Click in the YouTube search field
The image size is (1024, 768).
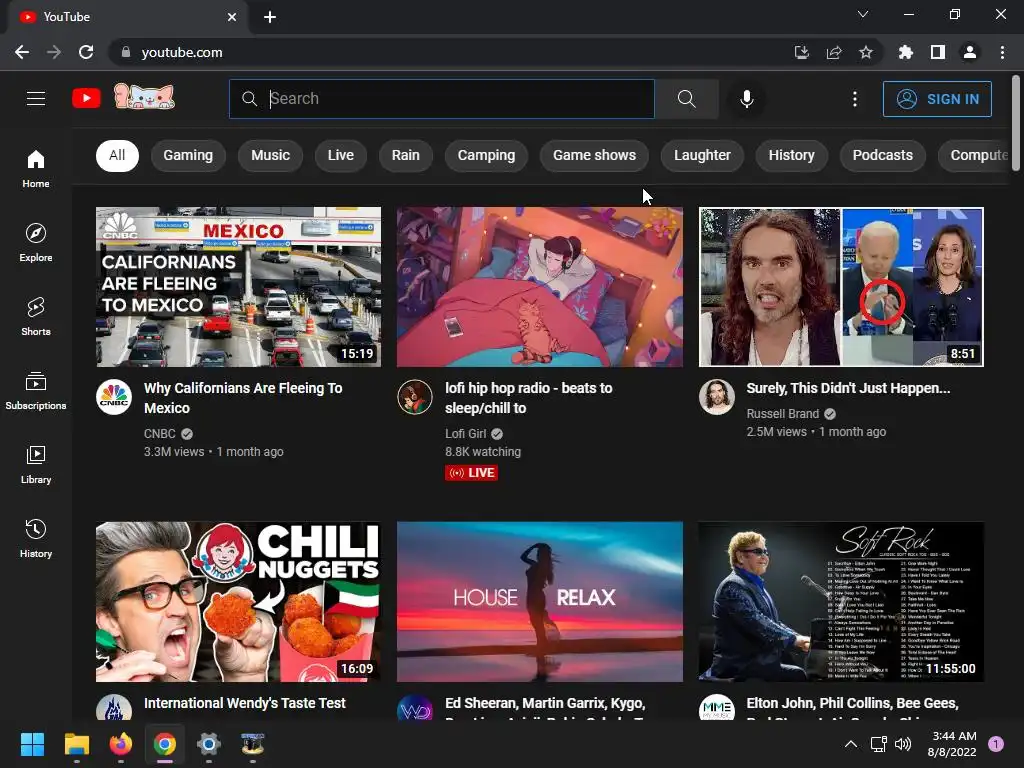(441, 99)
